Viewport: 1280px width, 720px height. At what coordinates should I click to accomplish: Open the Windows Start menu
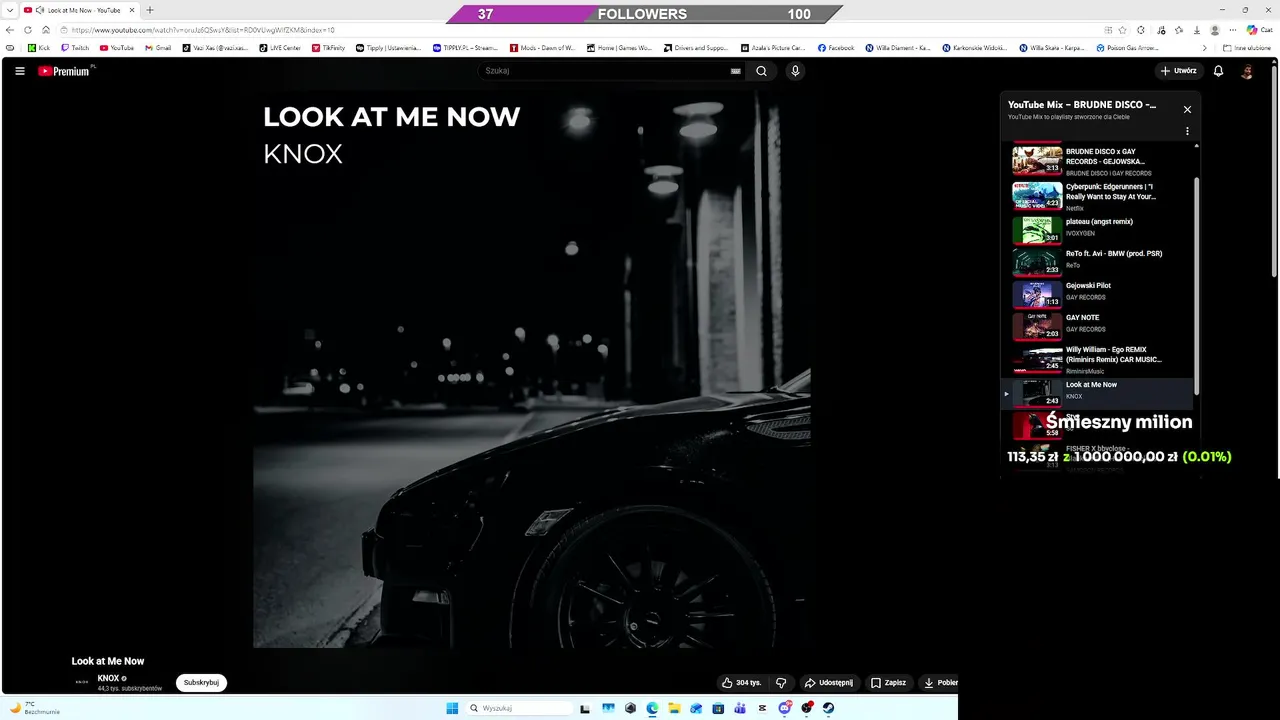[452, 708]
